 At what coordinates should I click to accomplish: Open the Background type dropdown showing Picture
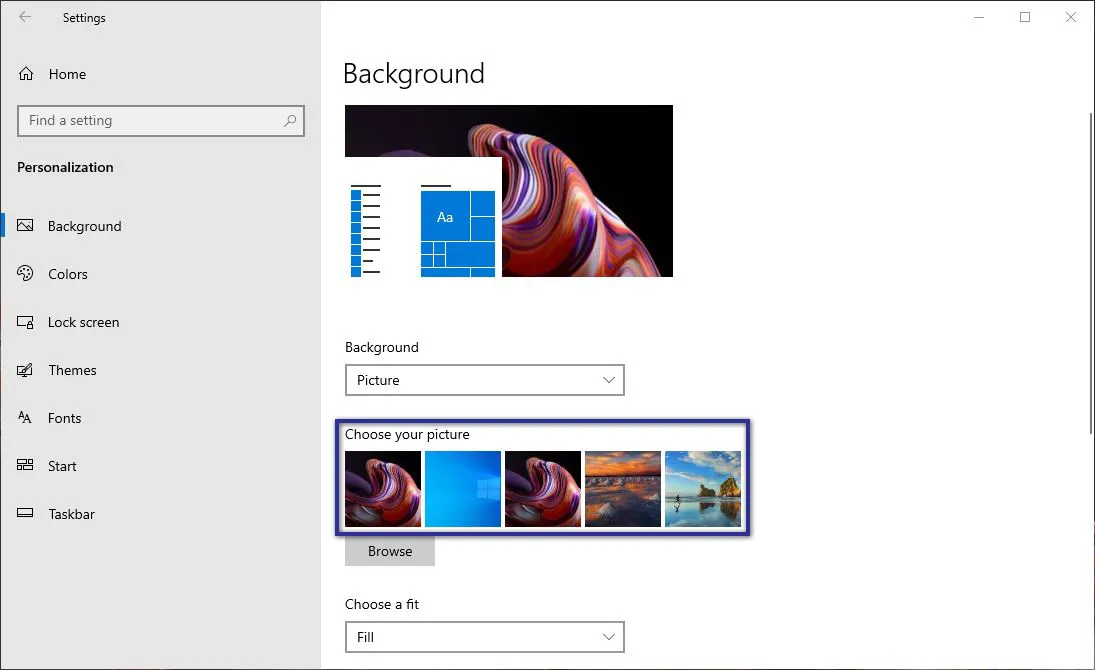coord(485,380)
